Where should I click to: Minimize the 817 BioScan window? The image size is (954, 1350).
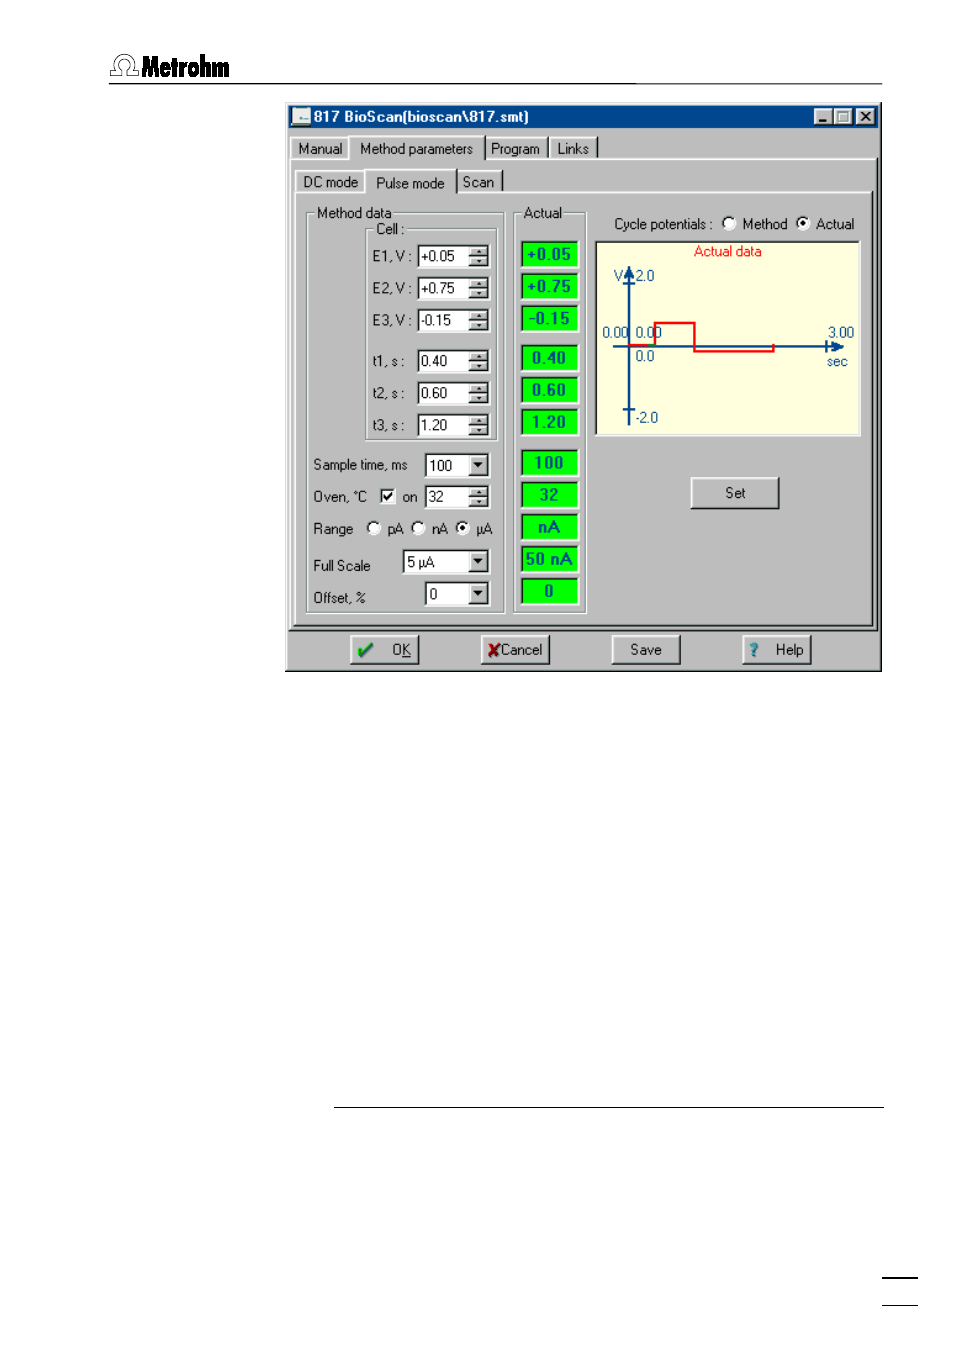click(823, 117)
